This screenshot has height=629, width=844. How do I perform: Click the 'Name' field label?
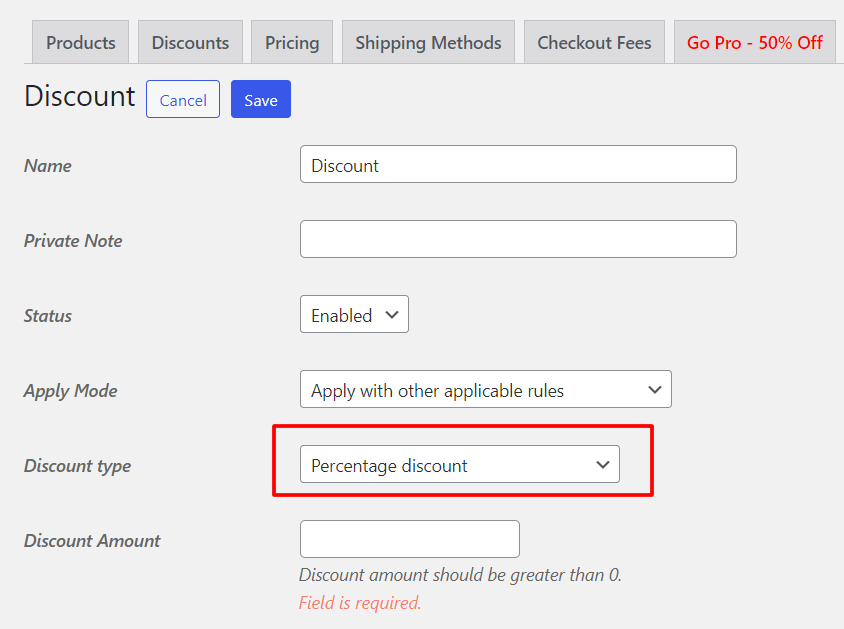(48, 166)
